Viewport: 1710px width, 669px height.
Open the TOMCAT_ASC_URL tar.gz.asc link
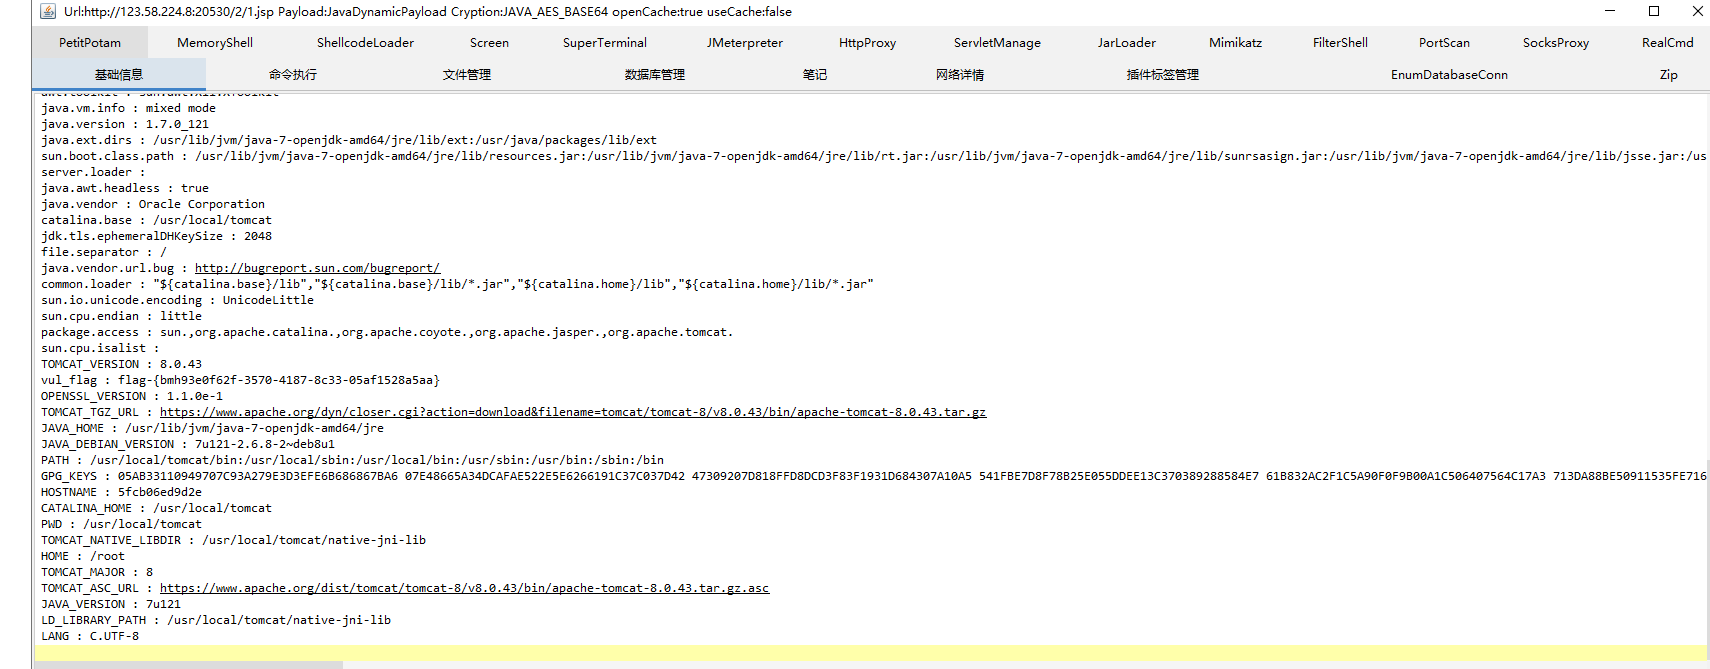coord(464,588)
